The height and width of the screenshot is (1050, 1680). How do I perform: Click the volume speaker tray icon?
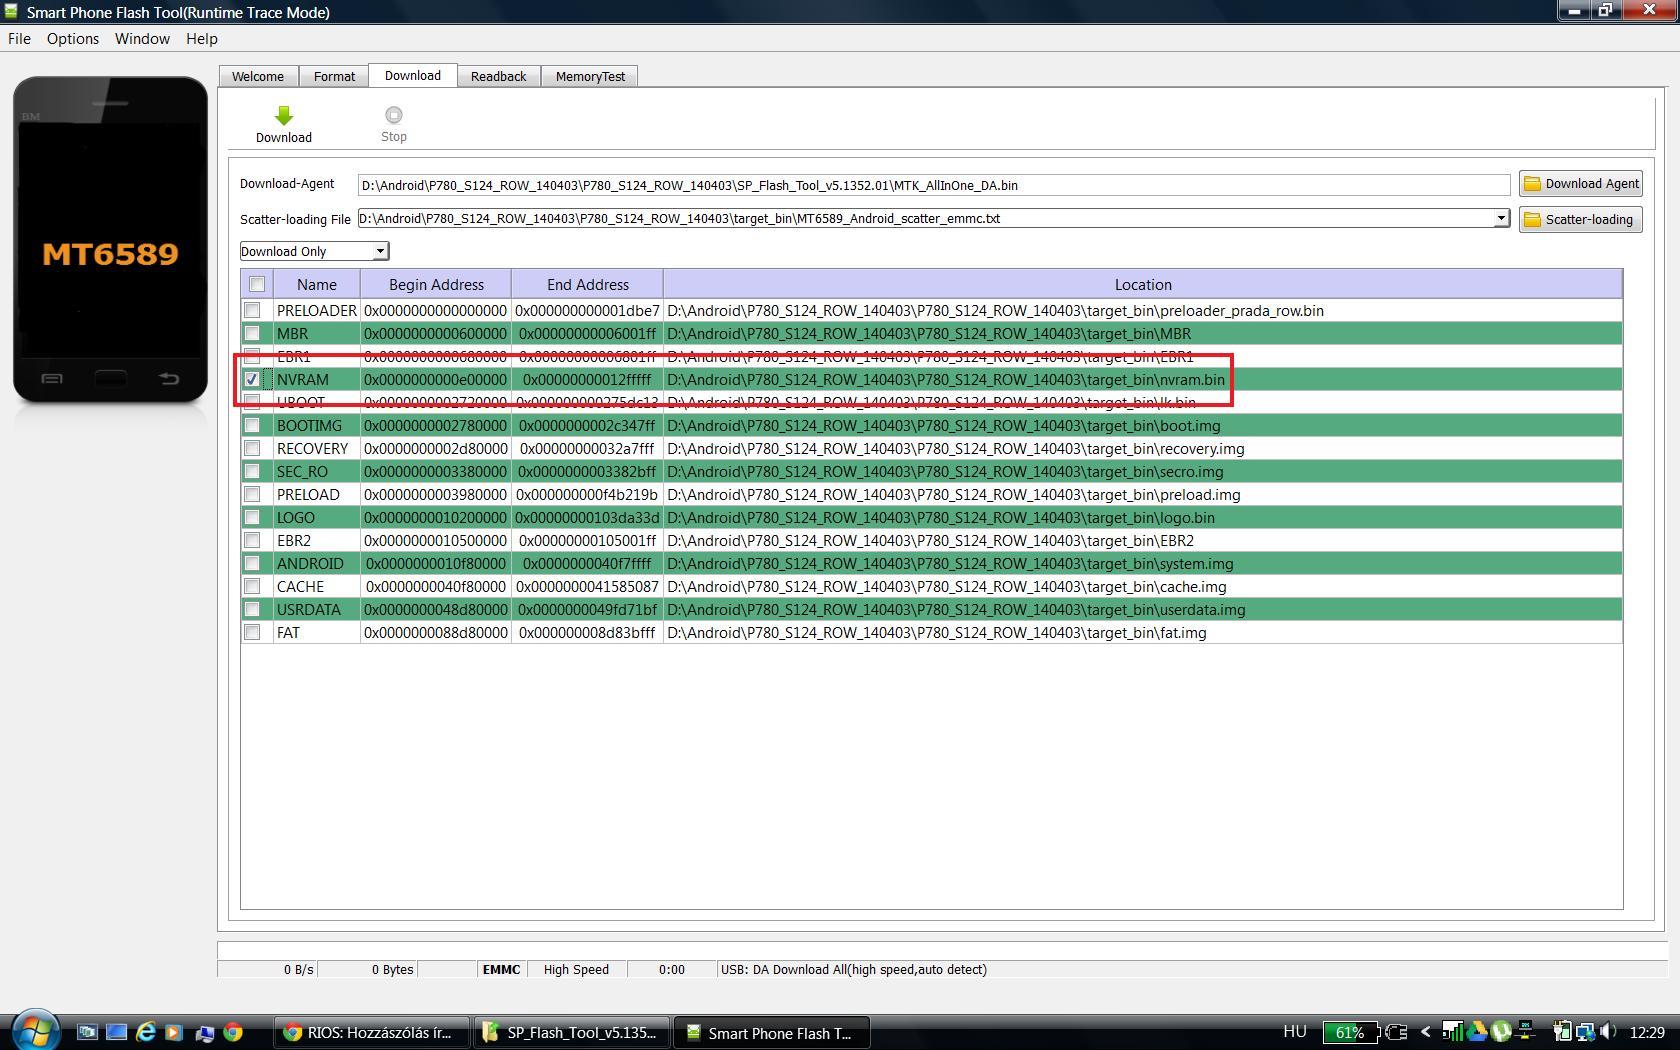click(x=1608, y=1032)
